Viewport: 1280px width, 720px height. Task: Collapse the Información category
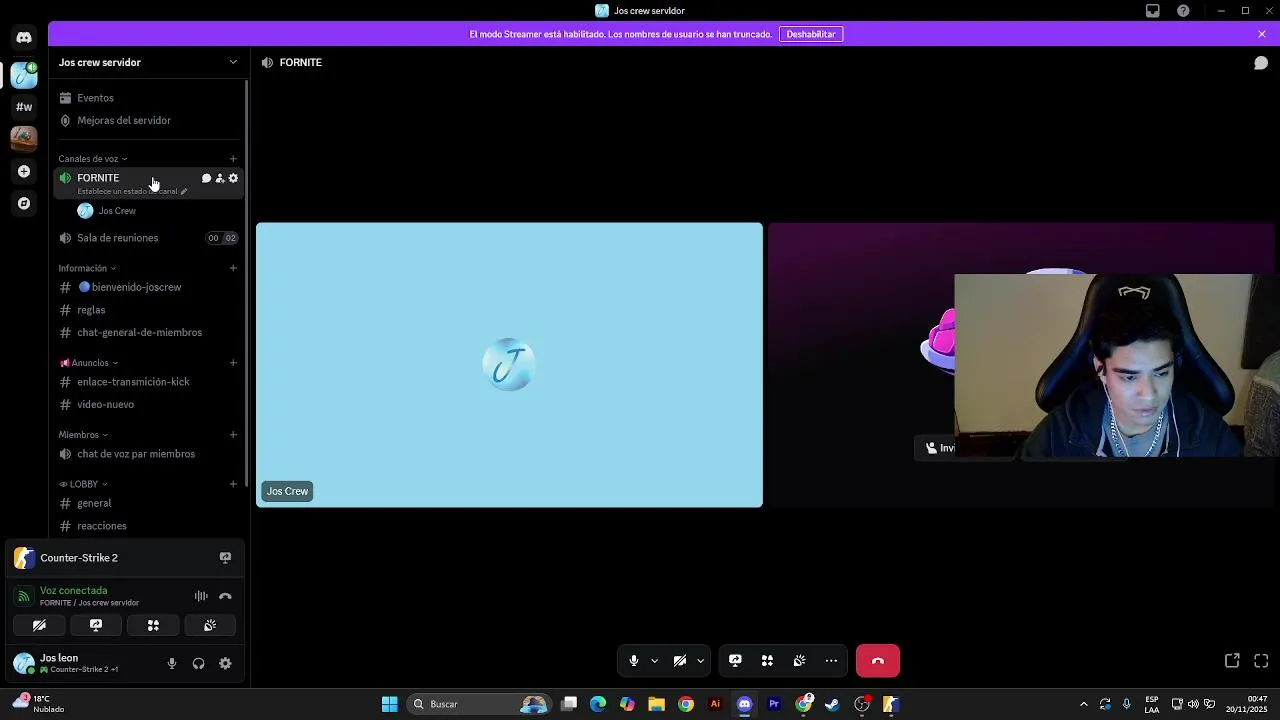pos(87,268)
